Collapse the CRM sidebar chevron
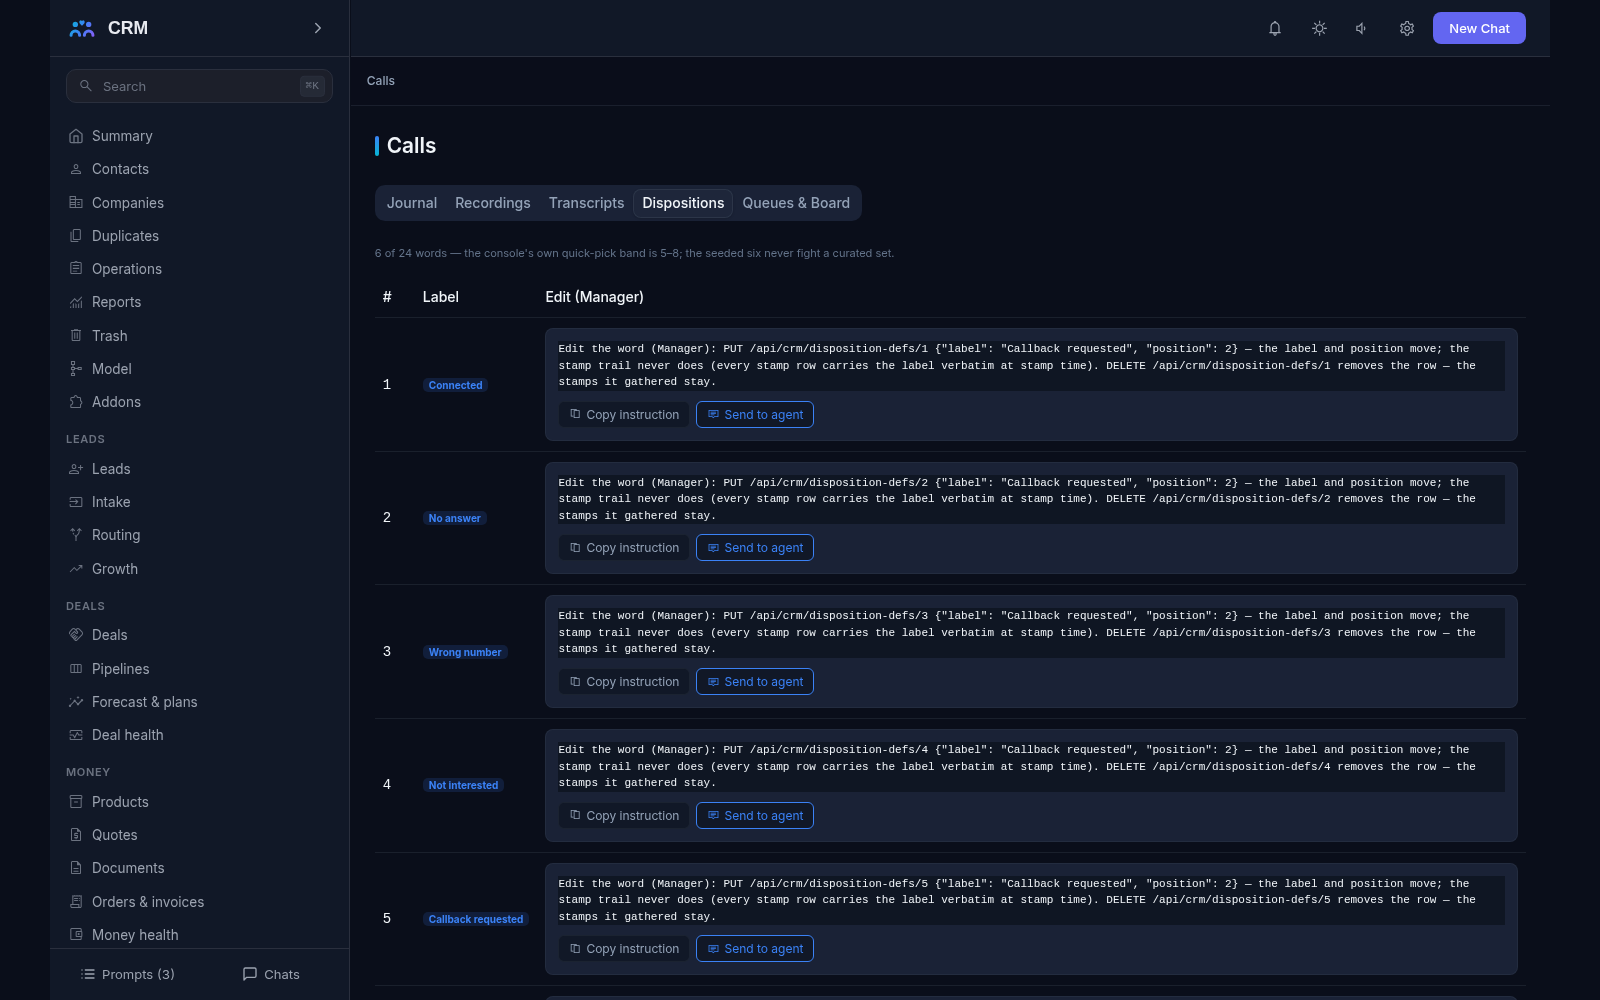1600x1000 pixels. [318, 28]
